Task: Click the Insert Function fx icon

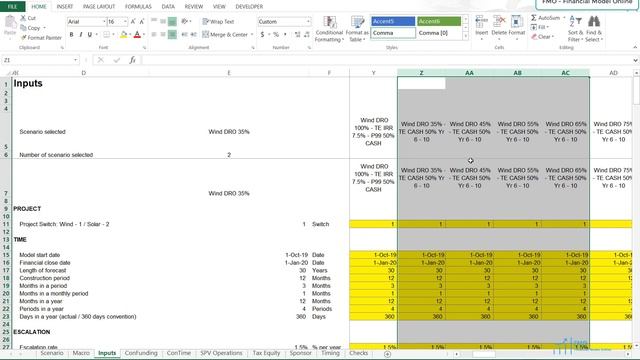Action: click(x=132, y=60)
